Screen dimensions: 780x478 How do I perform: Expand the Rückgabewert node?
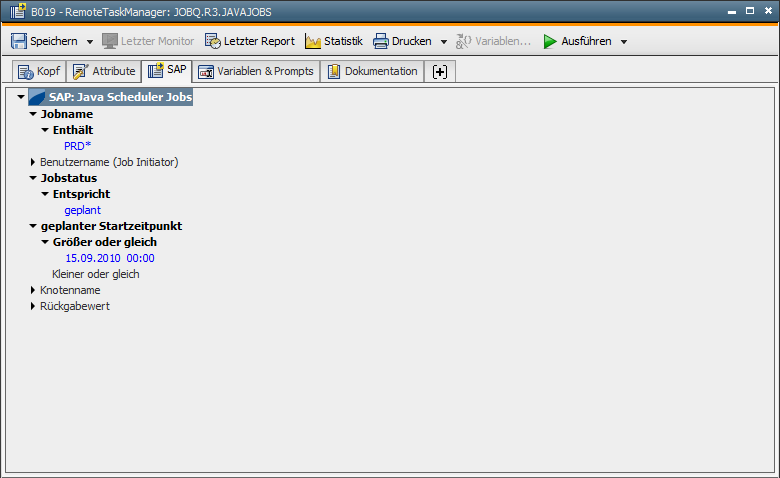point(33,306)
